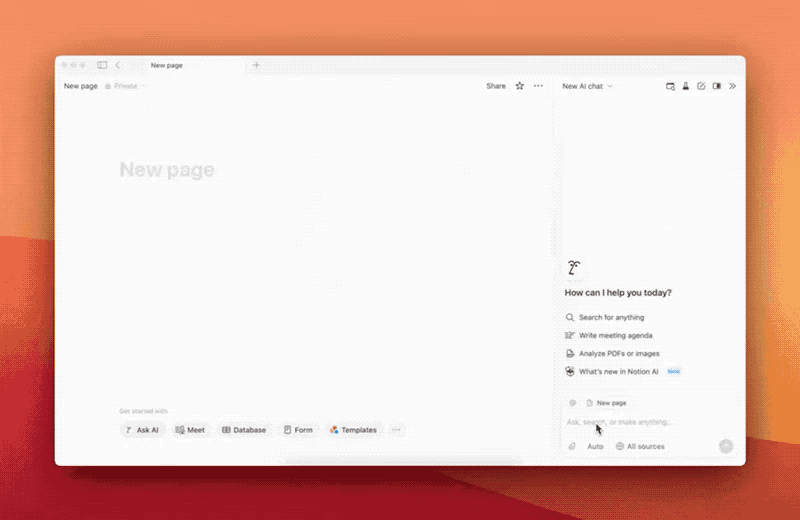
Task: Click the mention icon before New page chip
Action: [x=573, y=403]
